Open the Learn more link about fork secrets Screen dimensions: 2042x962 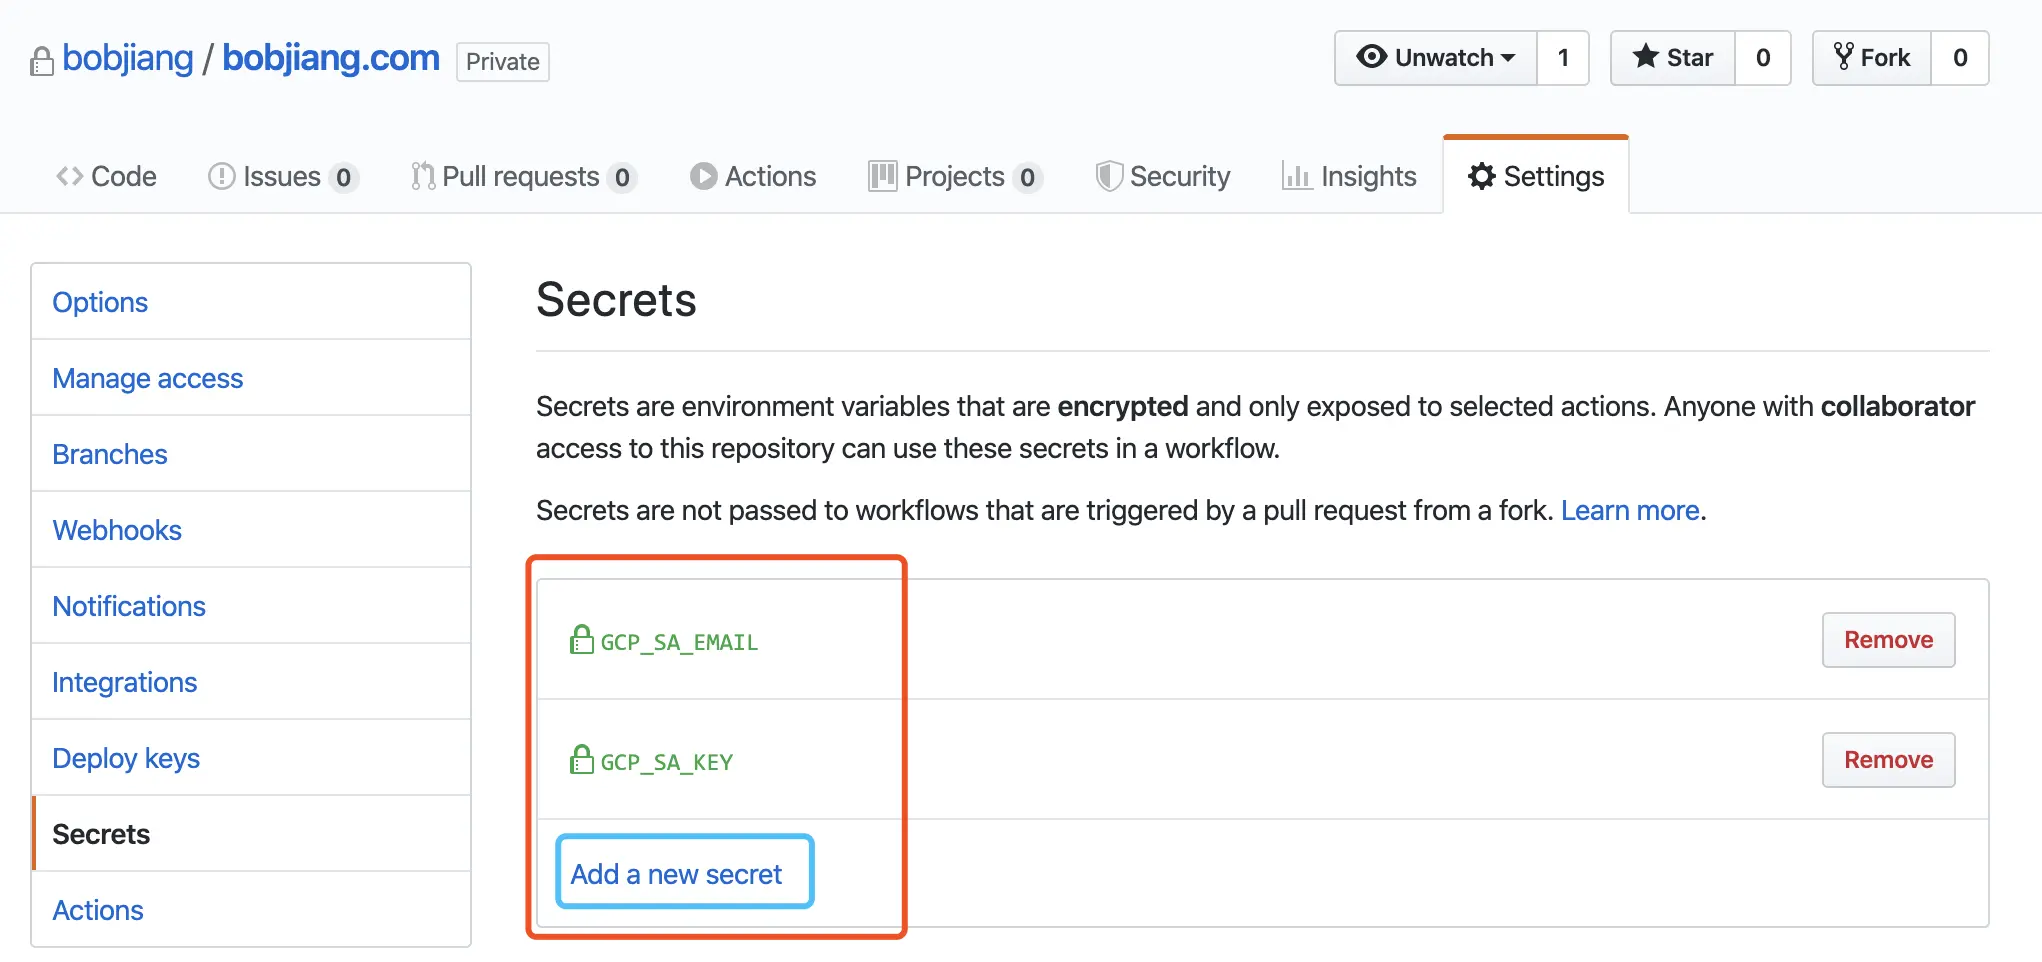click(x=1630, y=510)
